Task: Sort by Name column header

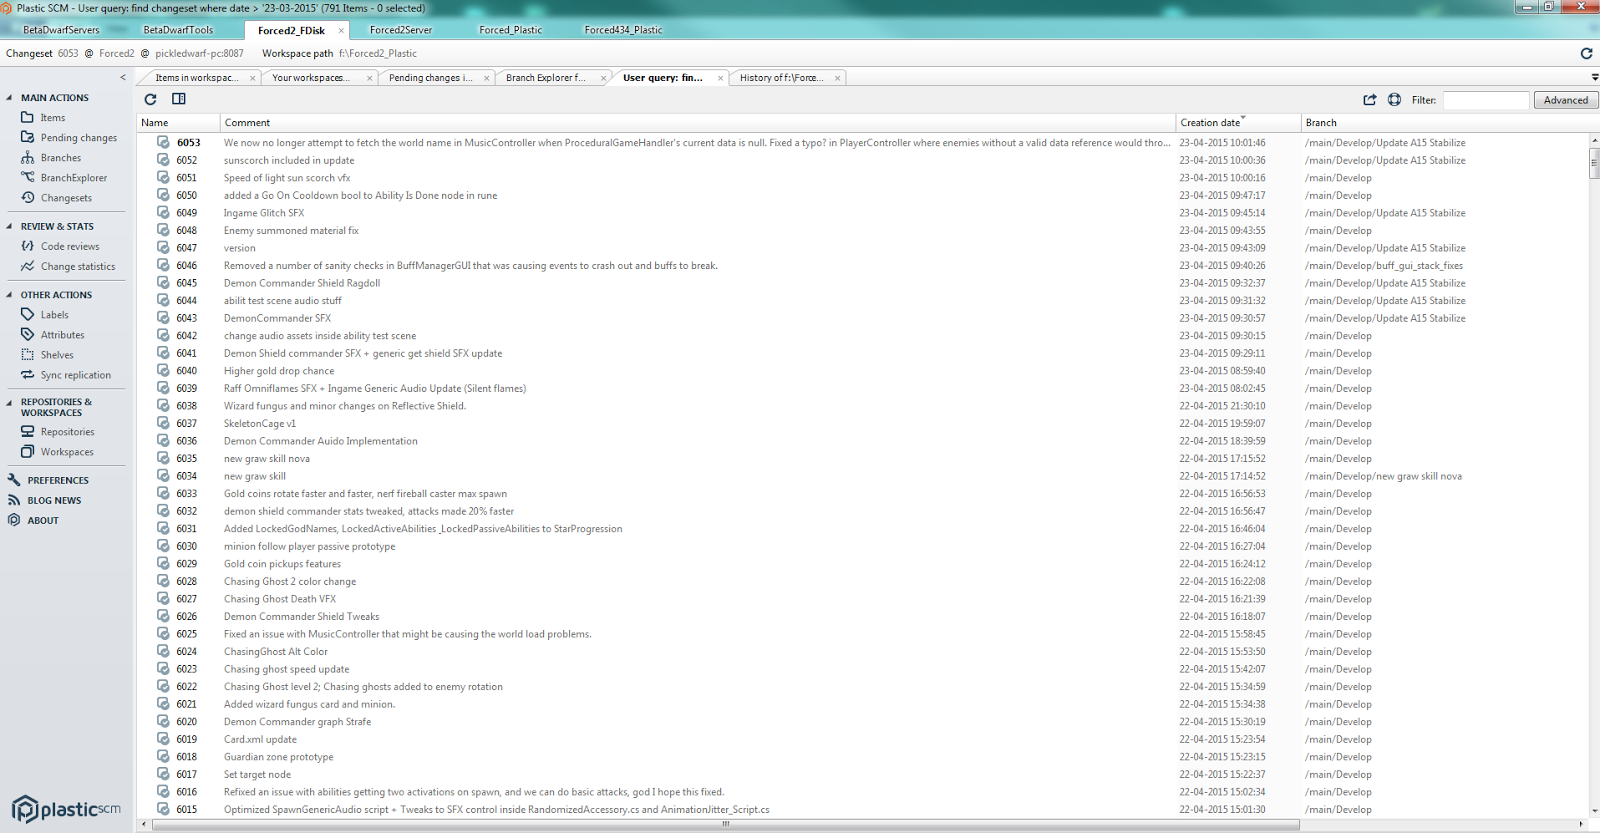Action: pos(178,123)
